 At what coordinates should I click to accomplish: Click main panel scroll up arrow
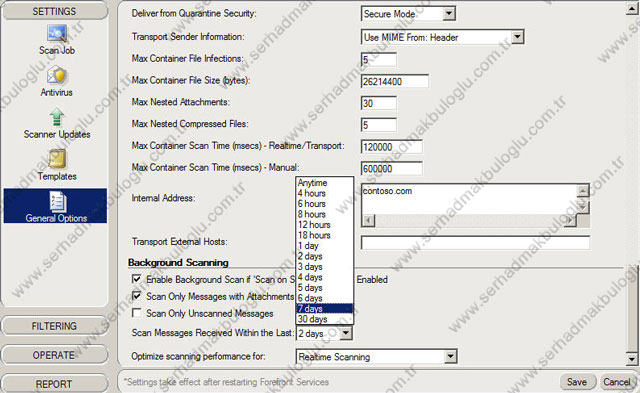(632, 8)
